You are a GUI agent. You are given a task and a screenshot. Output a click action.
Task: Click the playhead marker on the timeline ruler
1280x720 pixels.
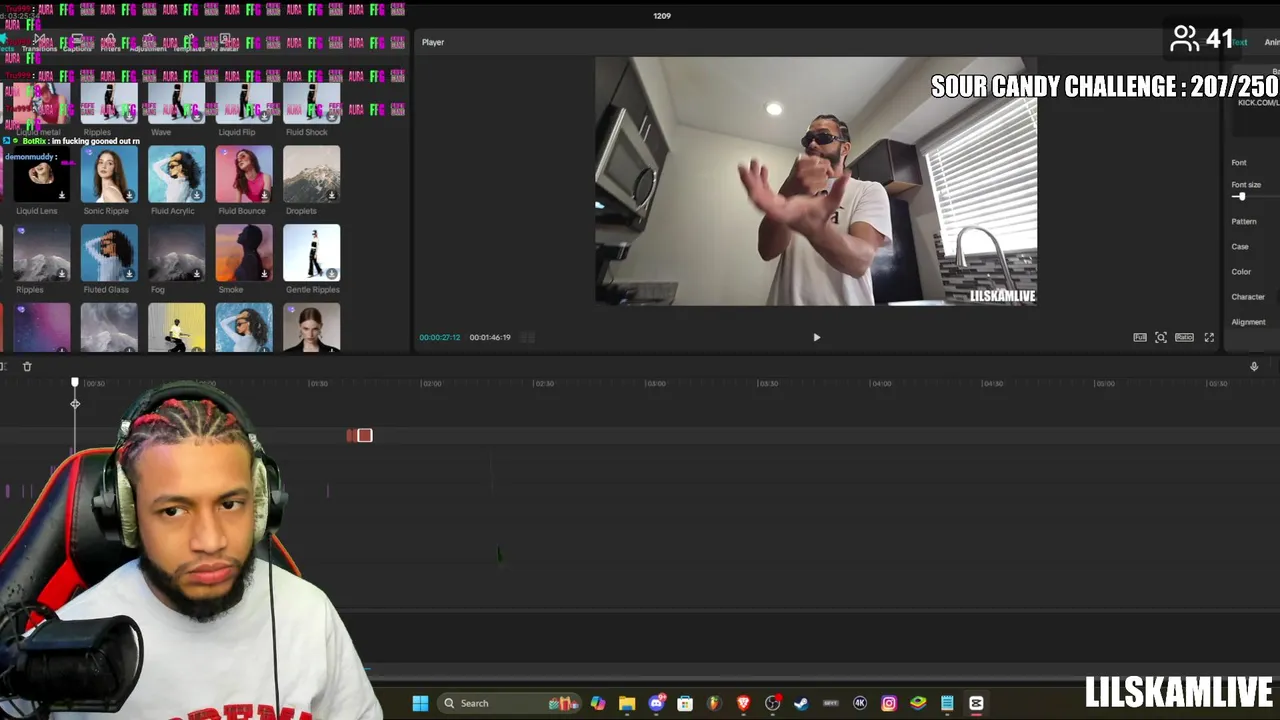[75, 383]
